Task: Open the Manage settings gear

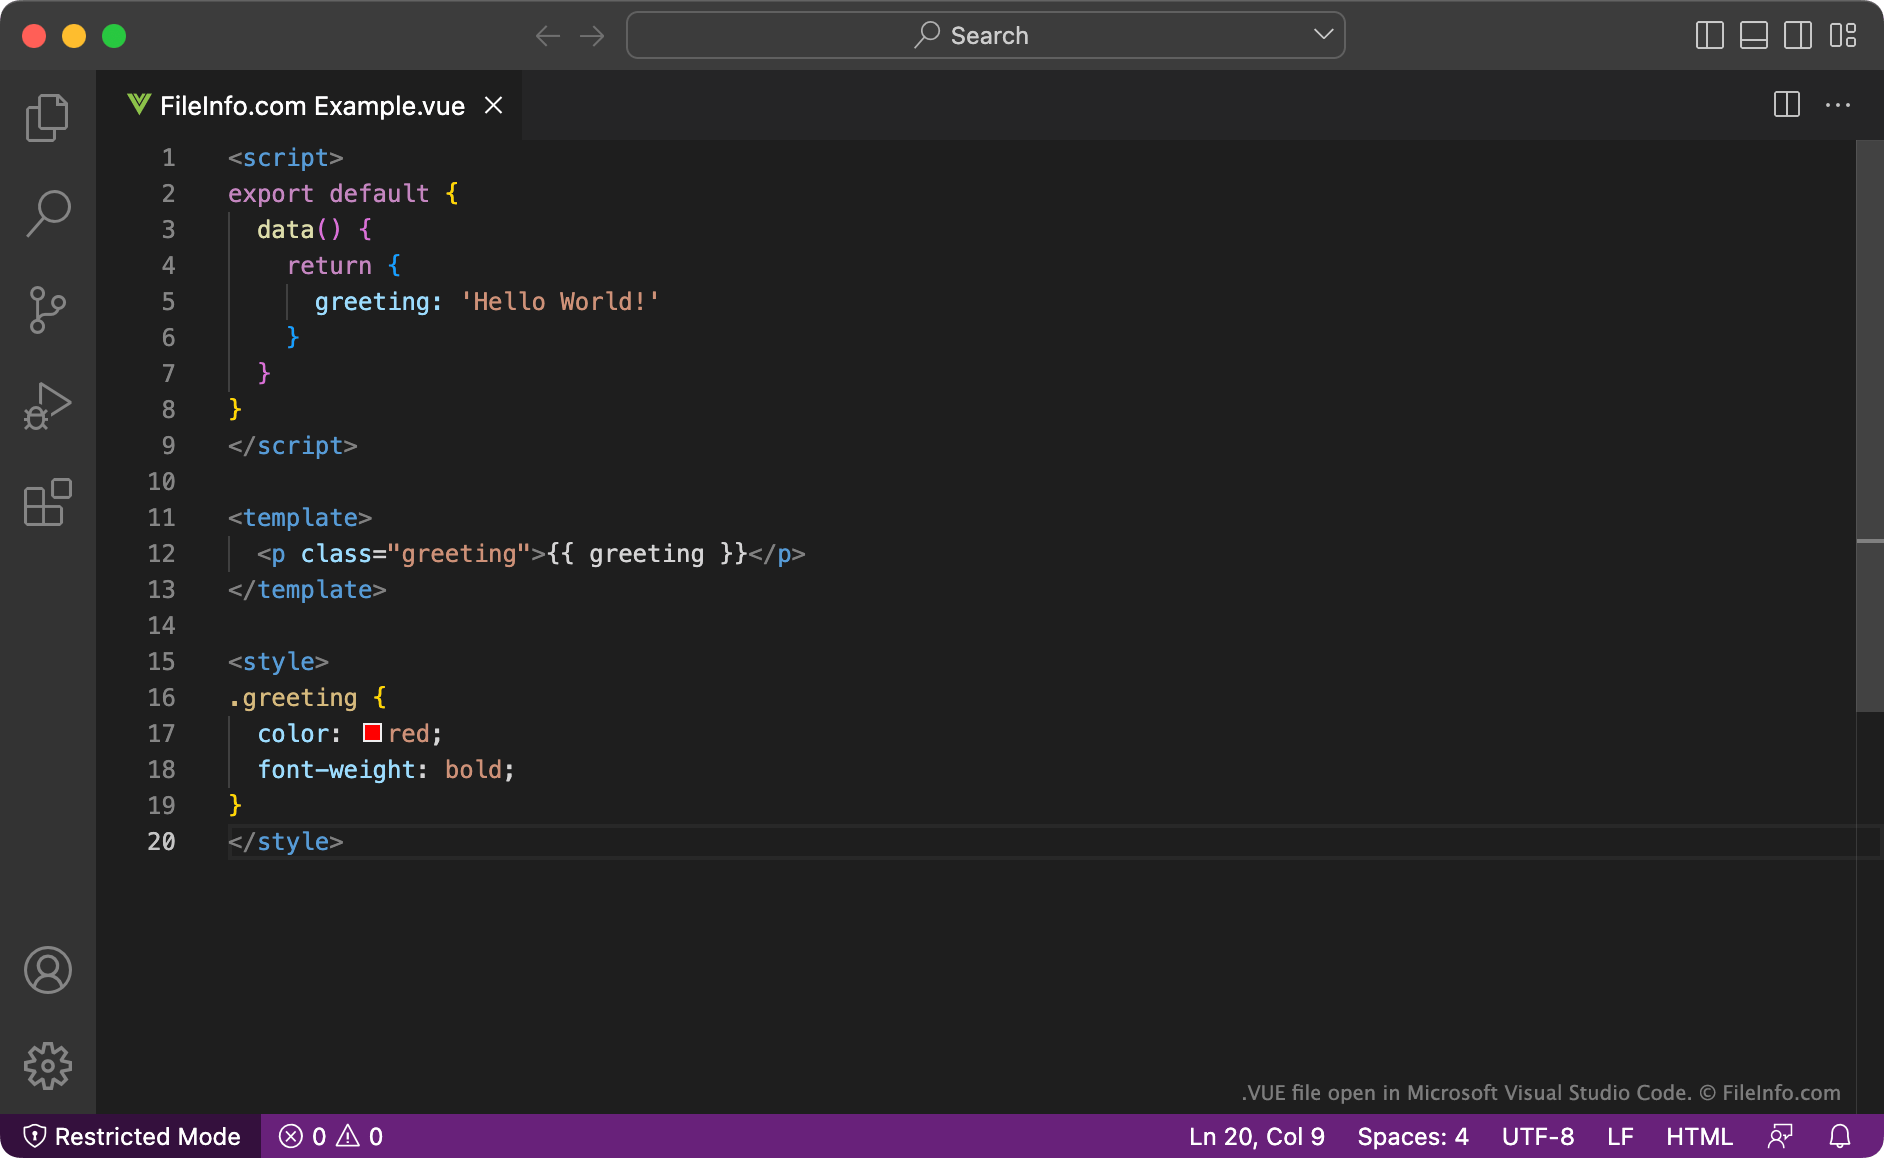Action: click(x=47, y=1065)
